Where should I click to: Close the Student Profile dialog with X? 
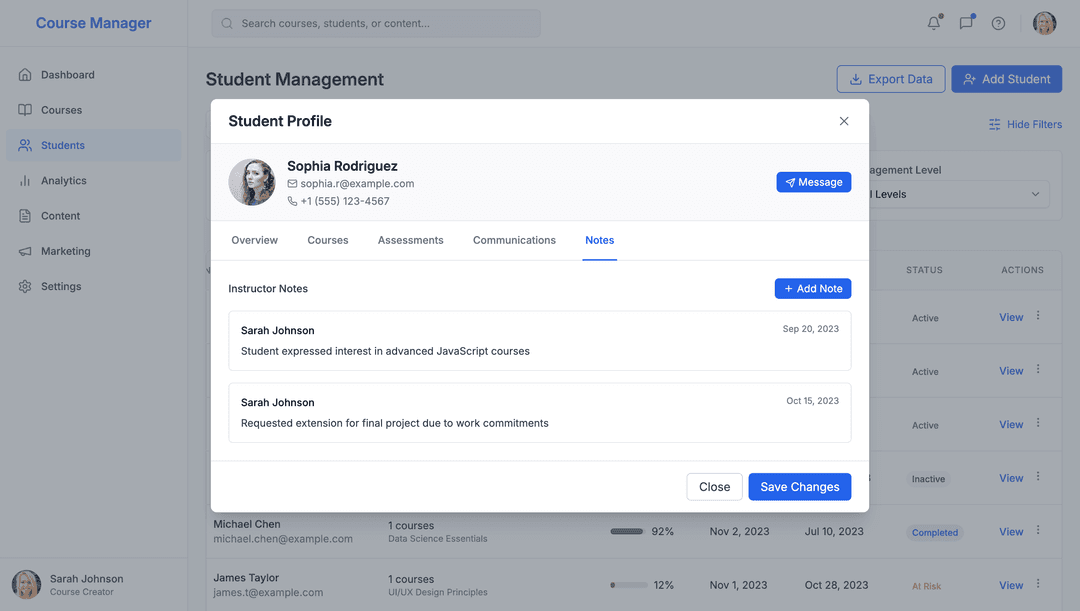(843, 121)
